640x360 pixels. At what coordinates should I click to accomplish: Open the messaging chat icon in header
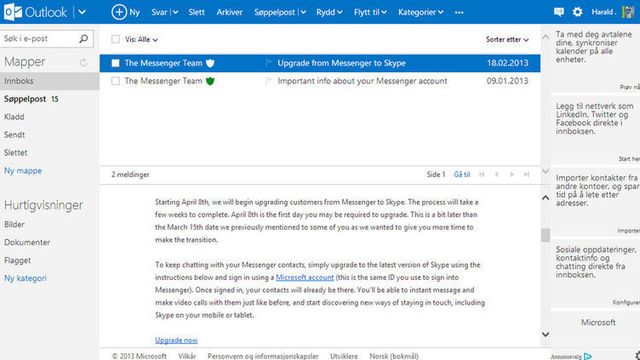coord(559,12)
